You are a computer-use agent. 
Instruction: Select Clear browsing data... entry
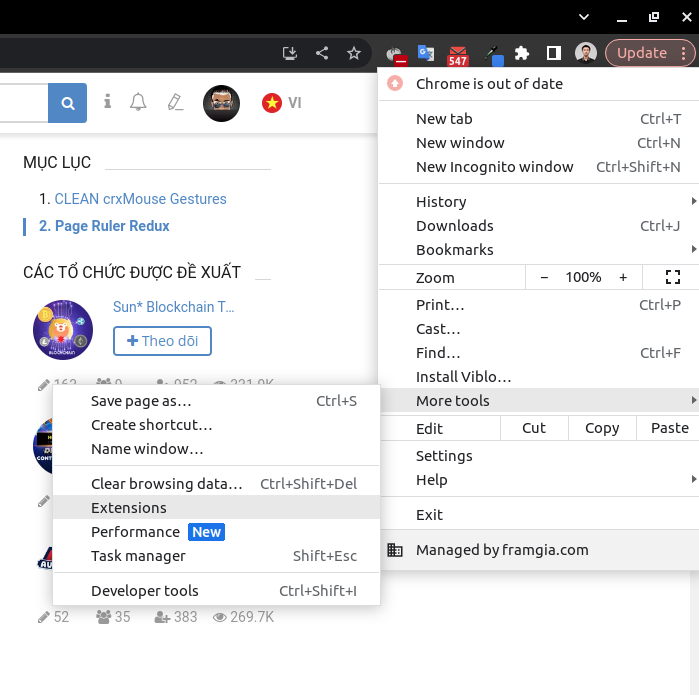216,484
